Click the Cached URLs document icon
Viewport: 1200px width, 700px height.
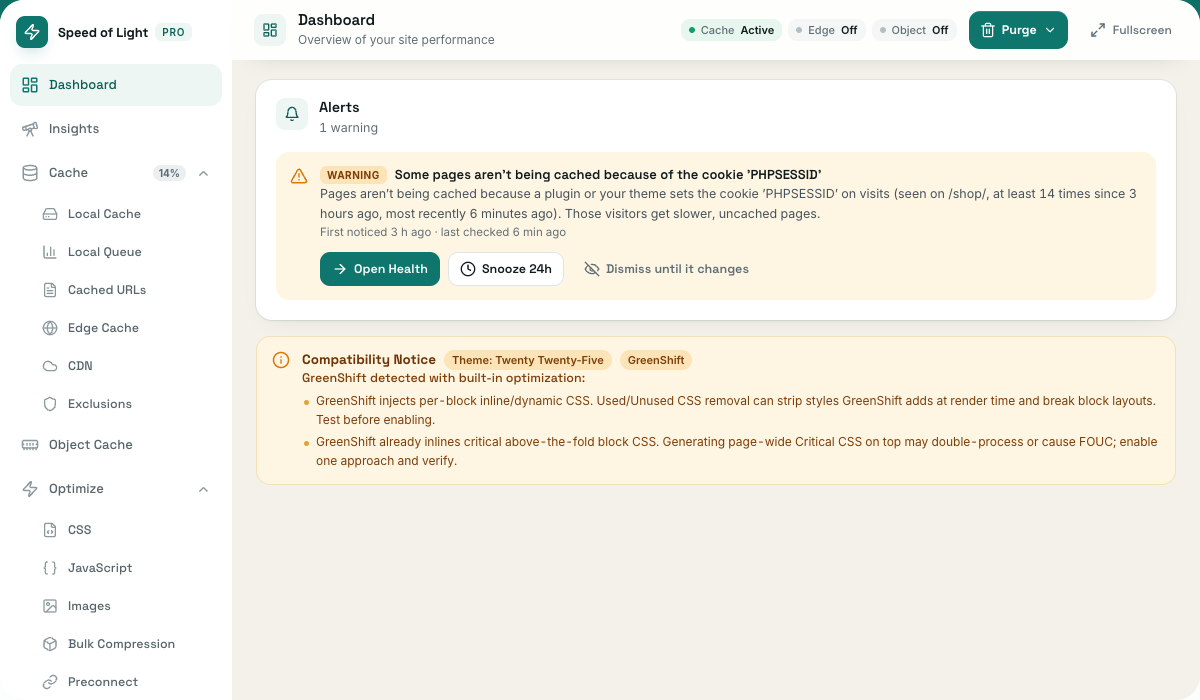click(x=50, y=290)
